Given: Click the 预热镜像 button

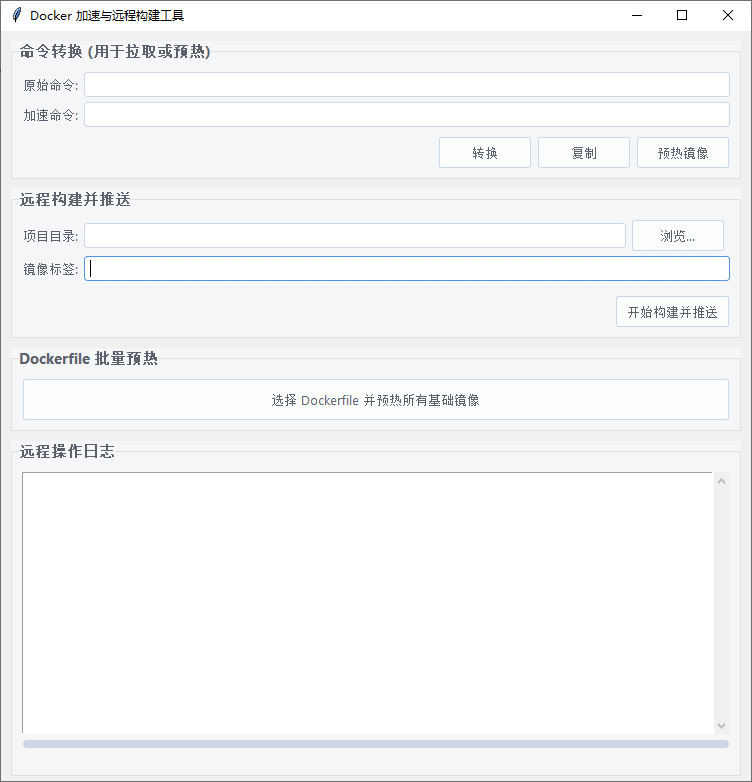Looking at the screenshot, I should coord(683,153).
